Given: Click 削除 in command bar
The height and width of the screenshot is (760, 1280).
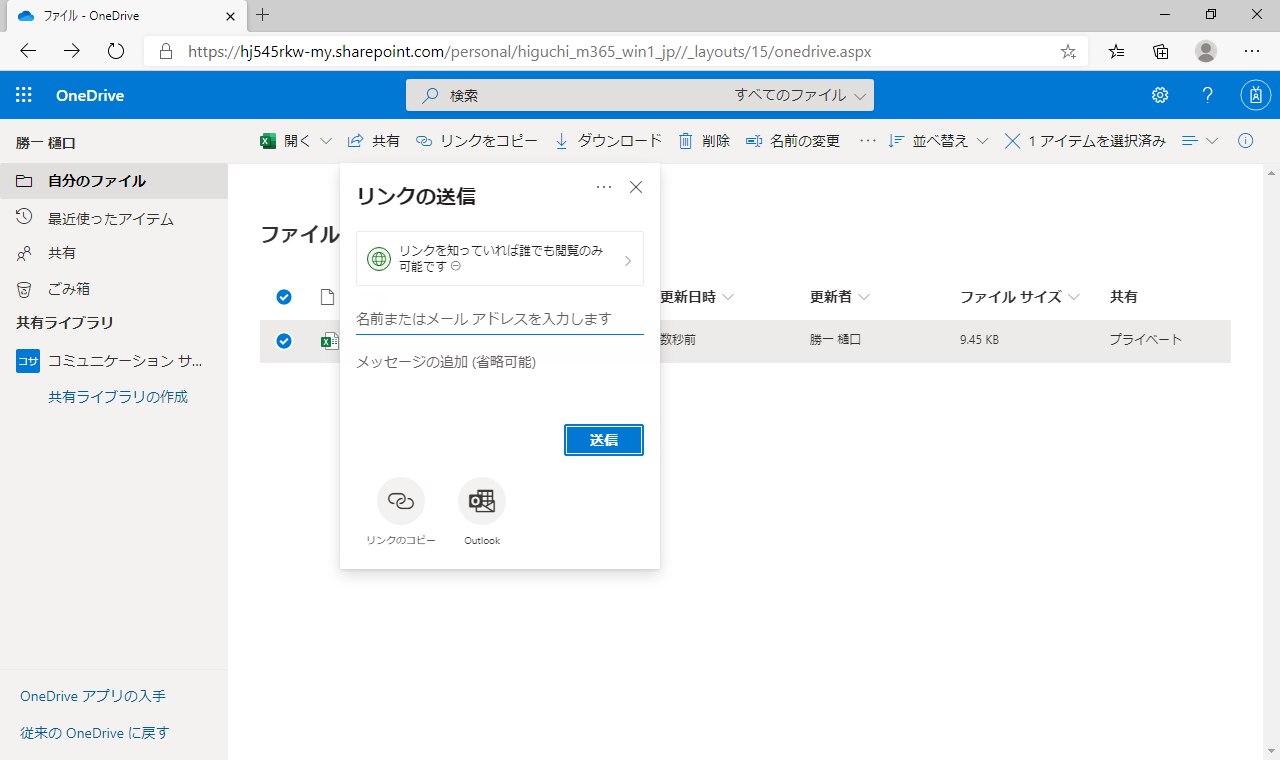Looking at the screenshot, I should [704, 141].
